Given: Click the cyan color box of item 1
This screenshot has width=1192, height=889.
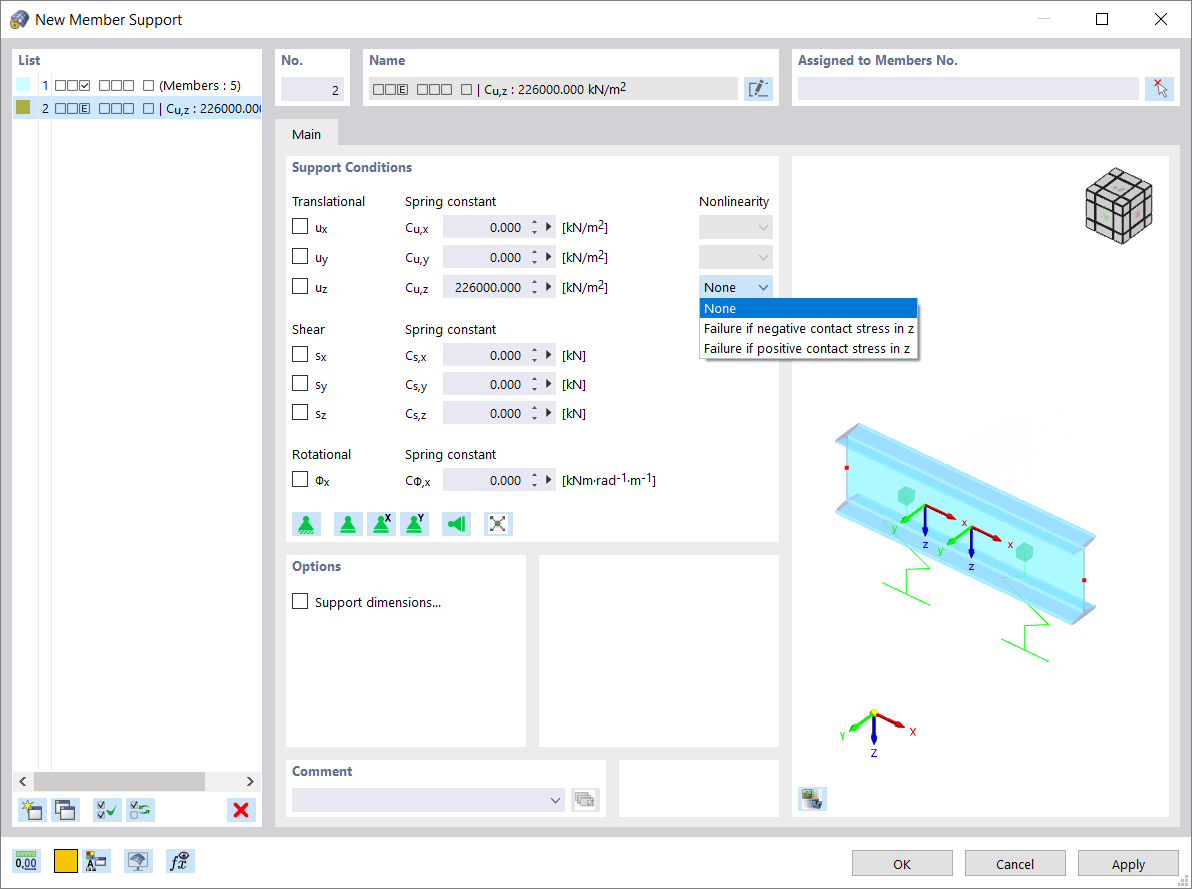Looking at the screenshot, I should 23,84.
